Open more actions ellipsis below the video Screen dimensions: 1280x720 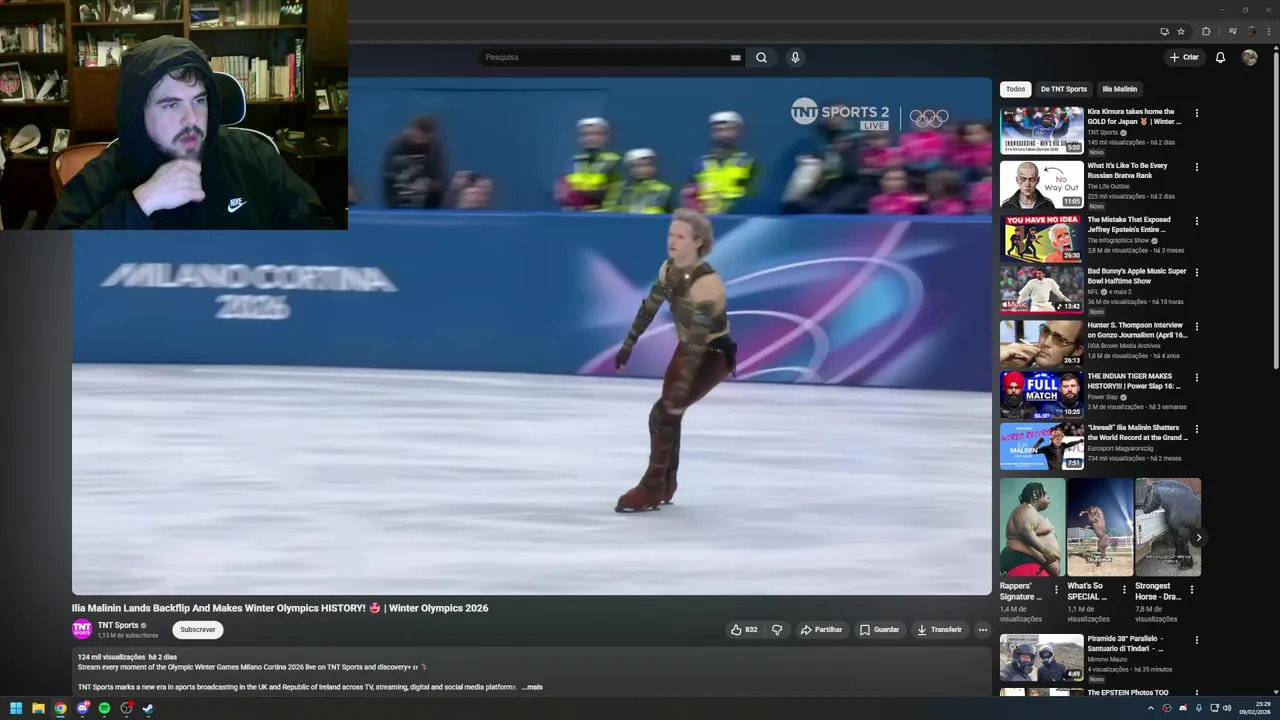coord(983,630)
